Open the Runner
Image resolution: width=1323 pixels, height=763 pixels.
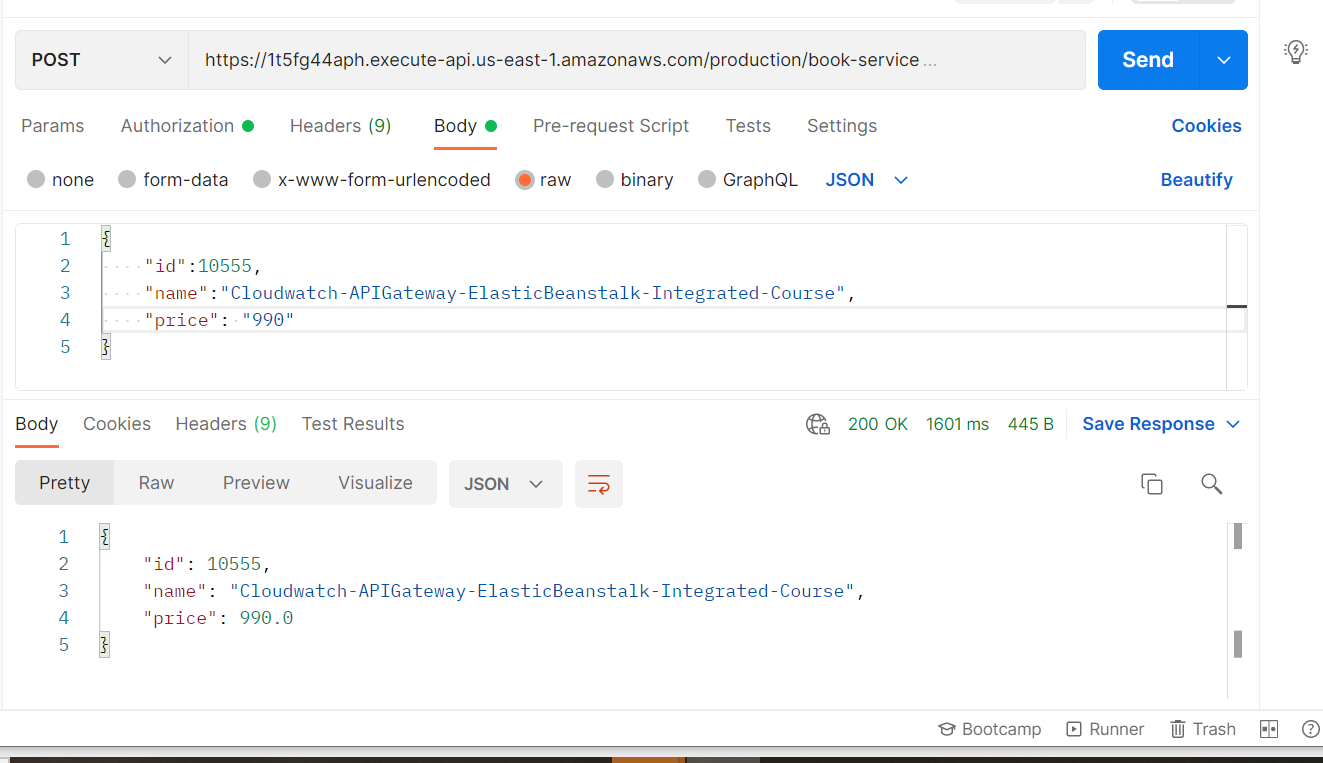click(x=1105, y=728)
